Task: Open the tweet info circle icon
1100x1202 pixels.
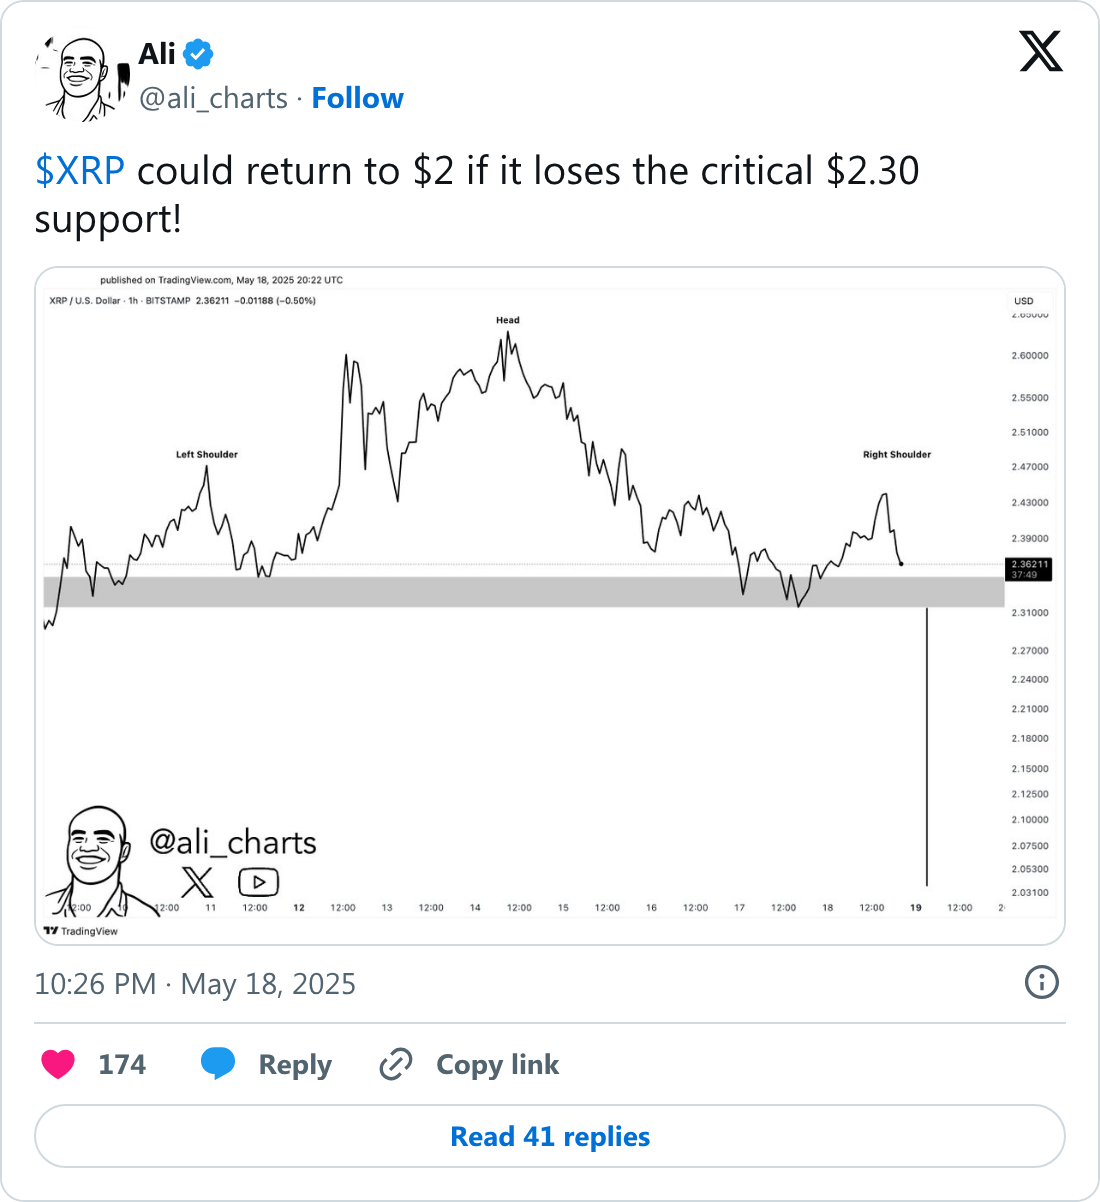Action: point(1042,982)
